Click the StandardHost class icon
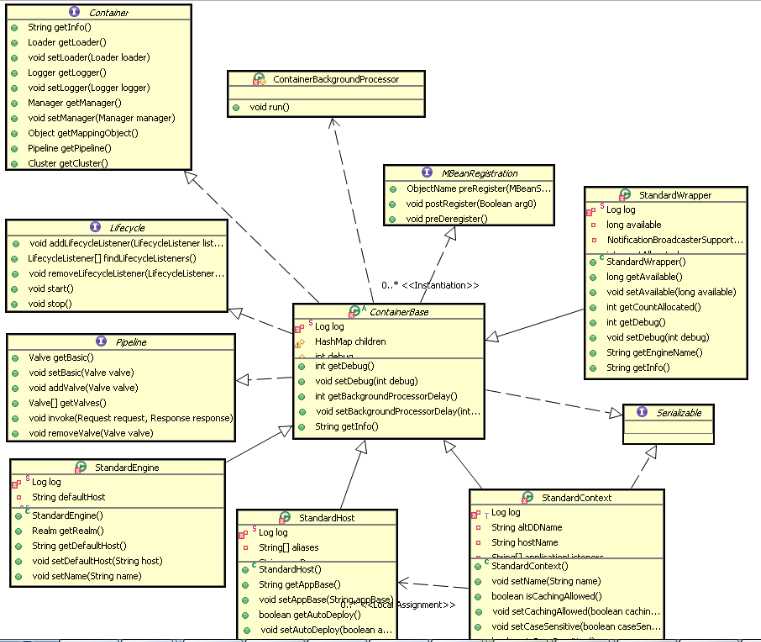 285,517
